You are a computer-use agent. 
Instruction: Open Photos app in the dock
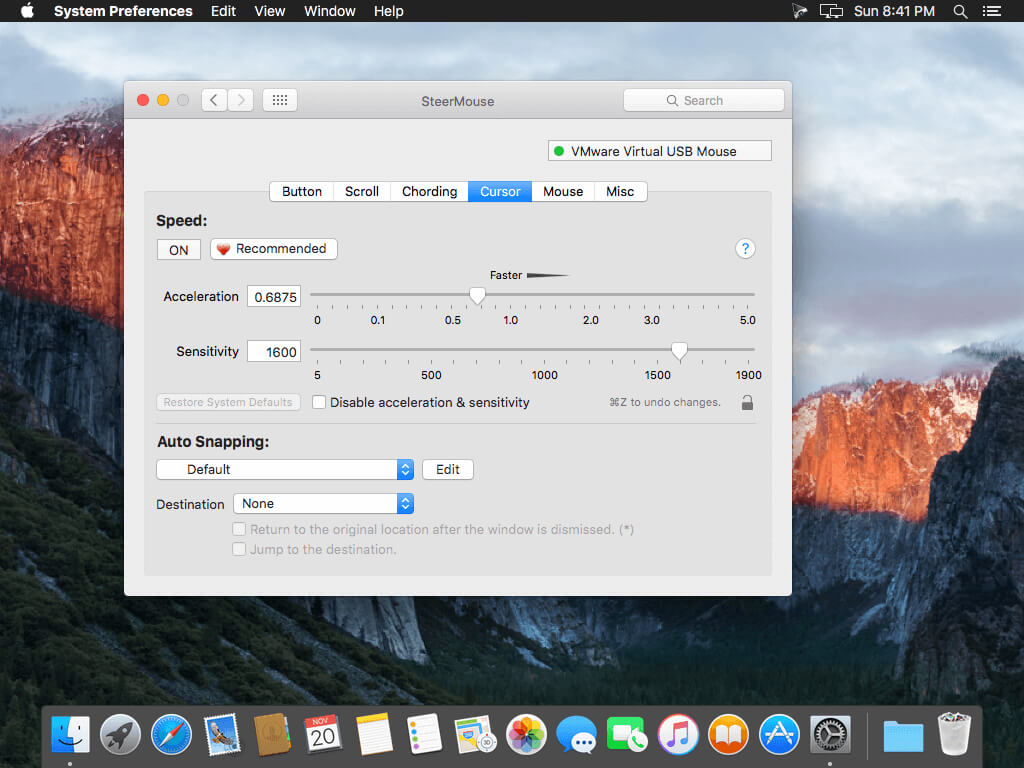524,735
